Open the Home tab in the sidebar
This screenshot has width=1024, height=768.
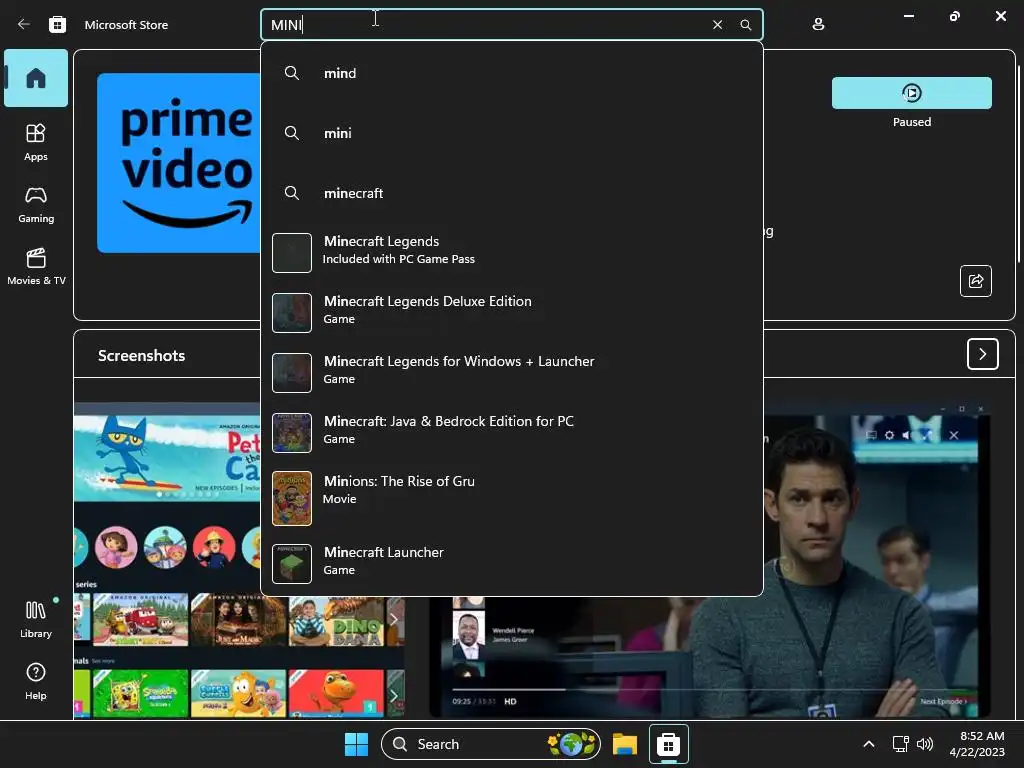pos(36,78)
